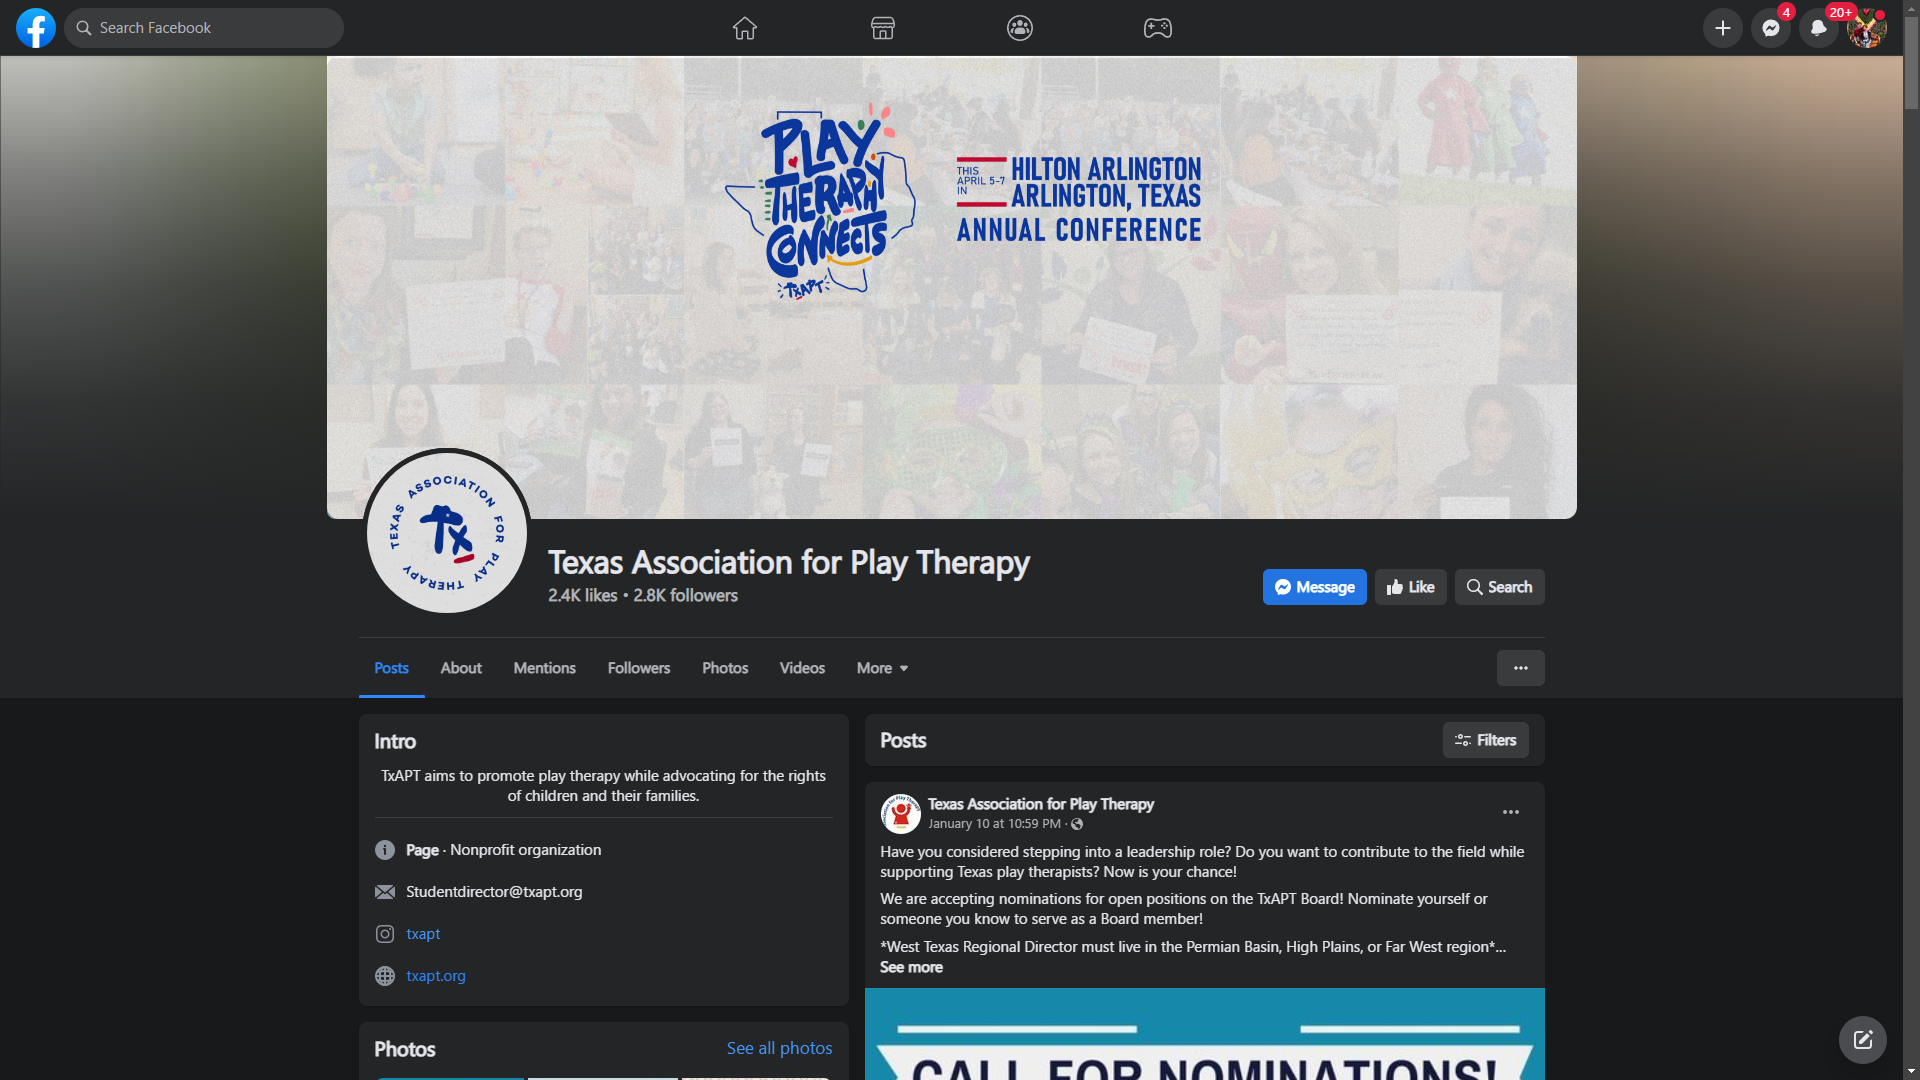Open the Groups icon
The width and height of the screenshot is (1920, 1080).
pos(1020,28)
